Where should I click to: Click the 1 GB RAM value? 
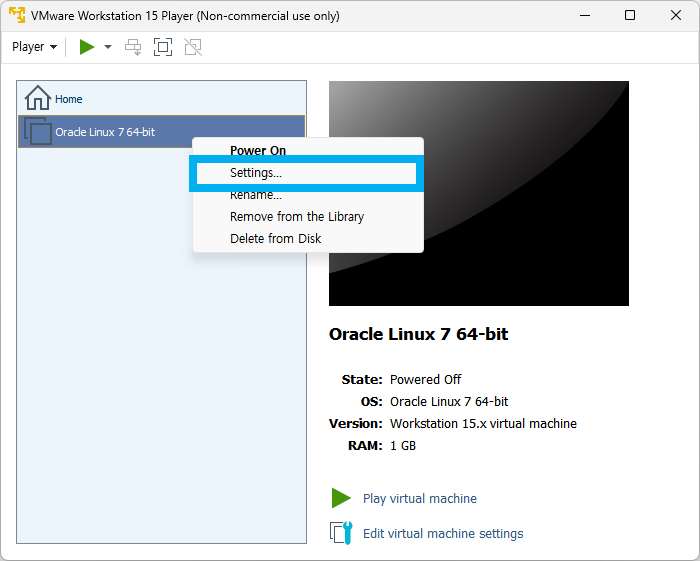click(403, 445)
